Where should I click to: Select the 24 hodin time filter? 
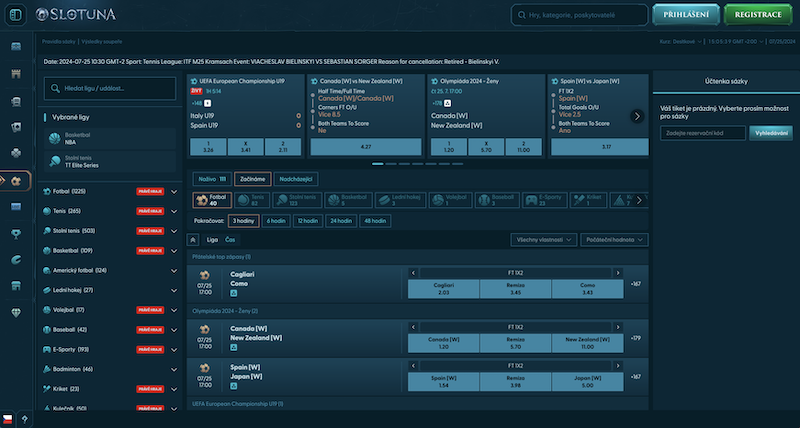(341, 220)
